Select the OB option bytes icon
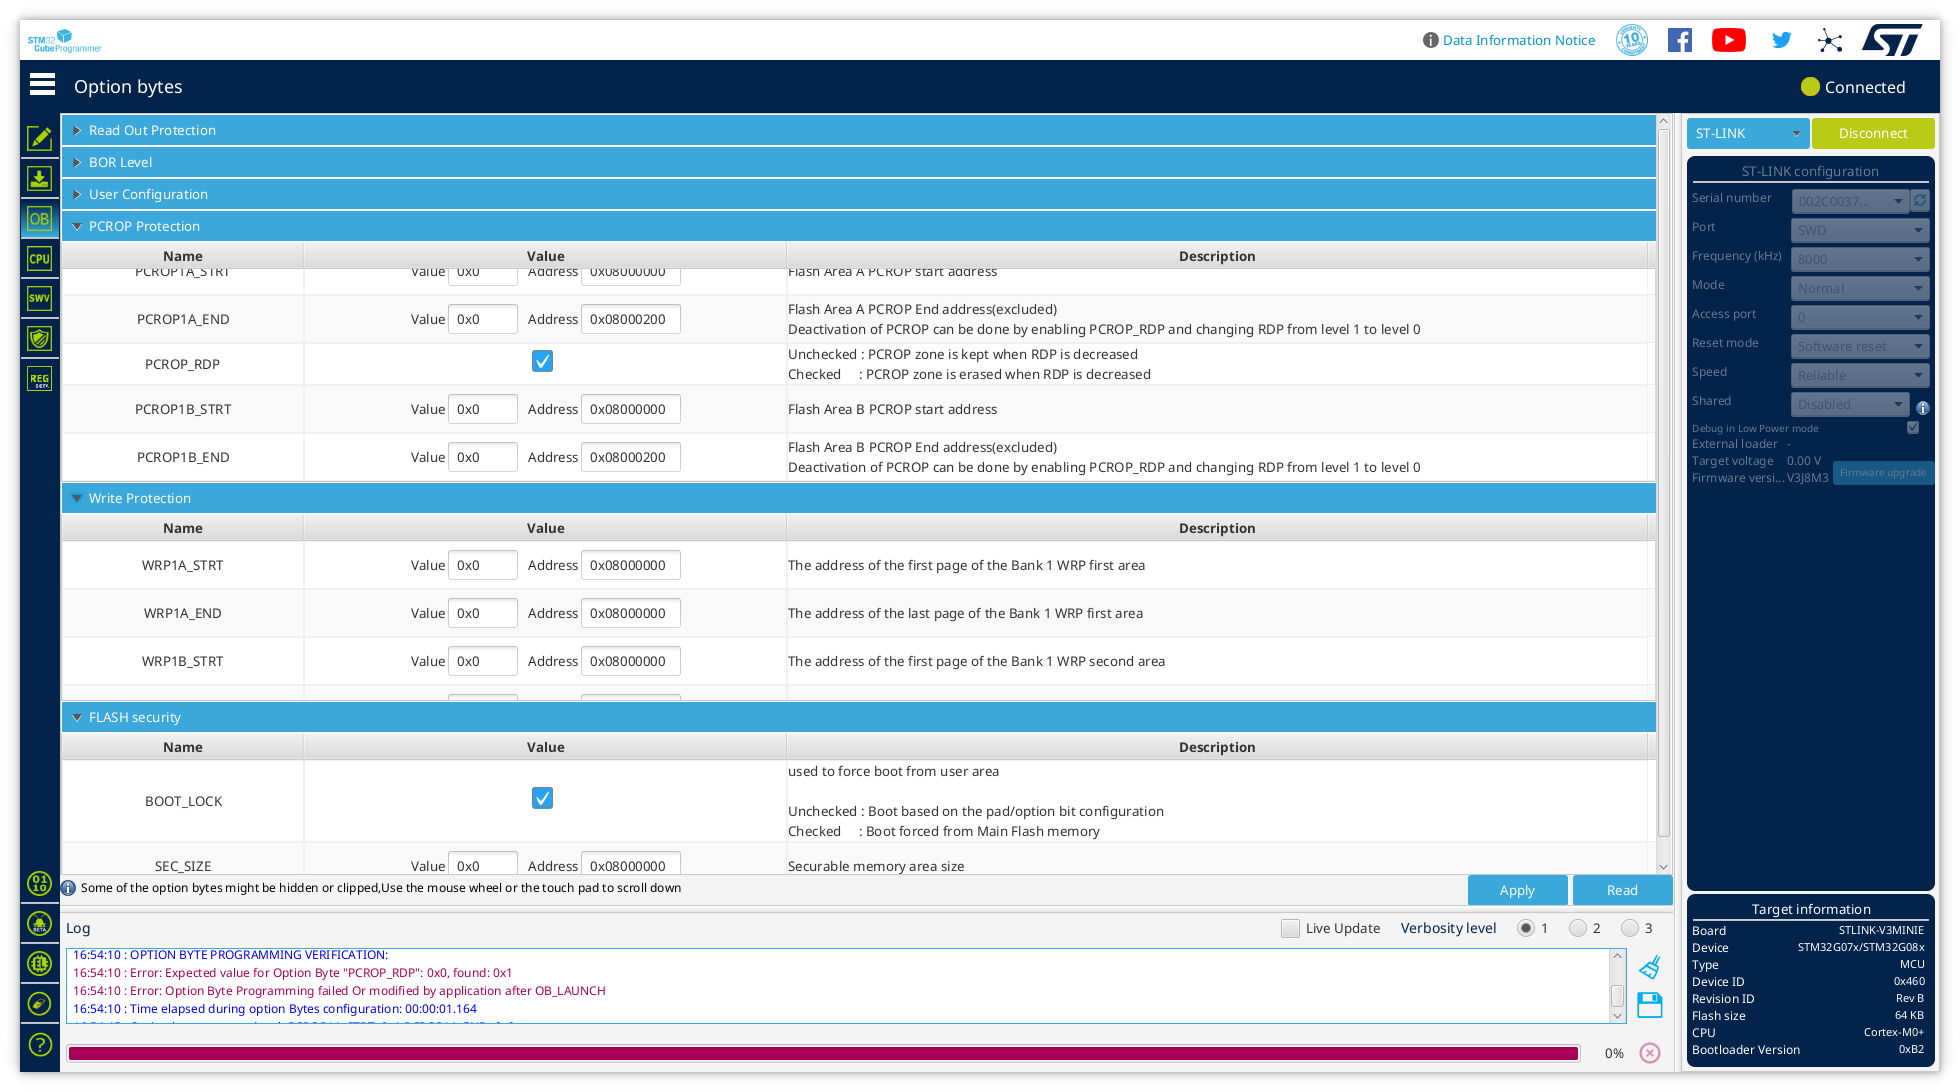 click(x=39, y=219)
